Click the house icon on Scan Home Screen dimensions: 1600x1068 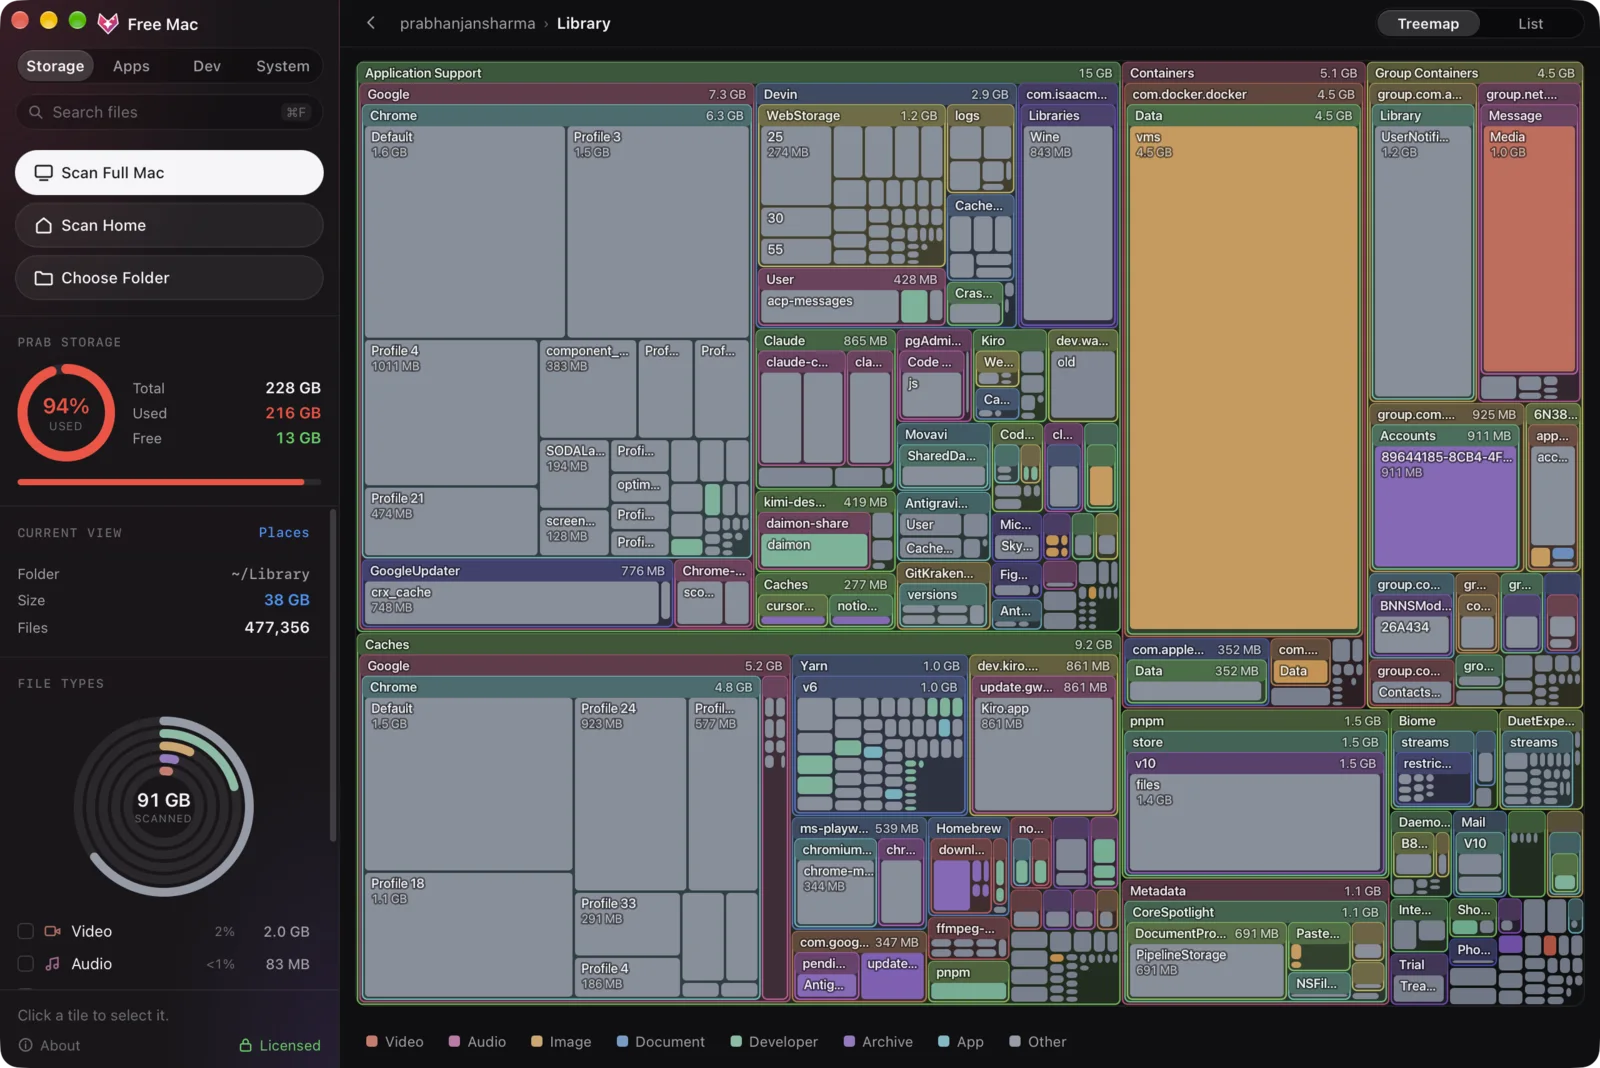(44, 226)
